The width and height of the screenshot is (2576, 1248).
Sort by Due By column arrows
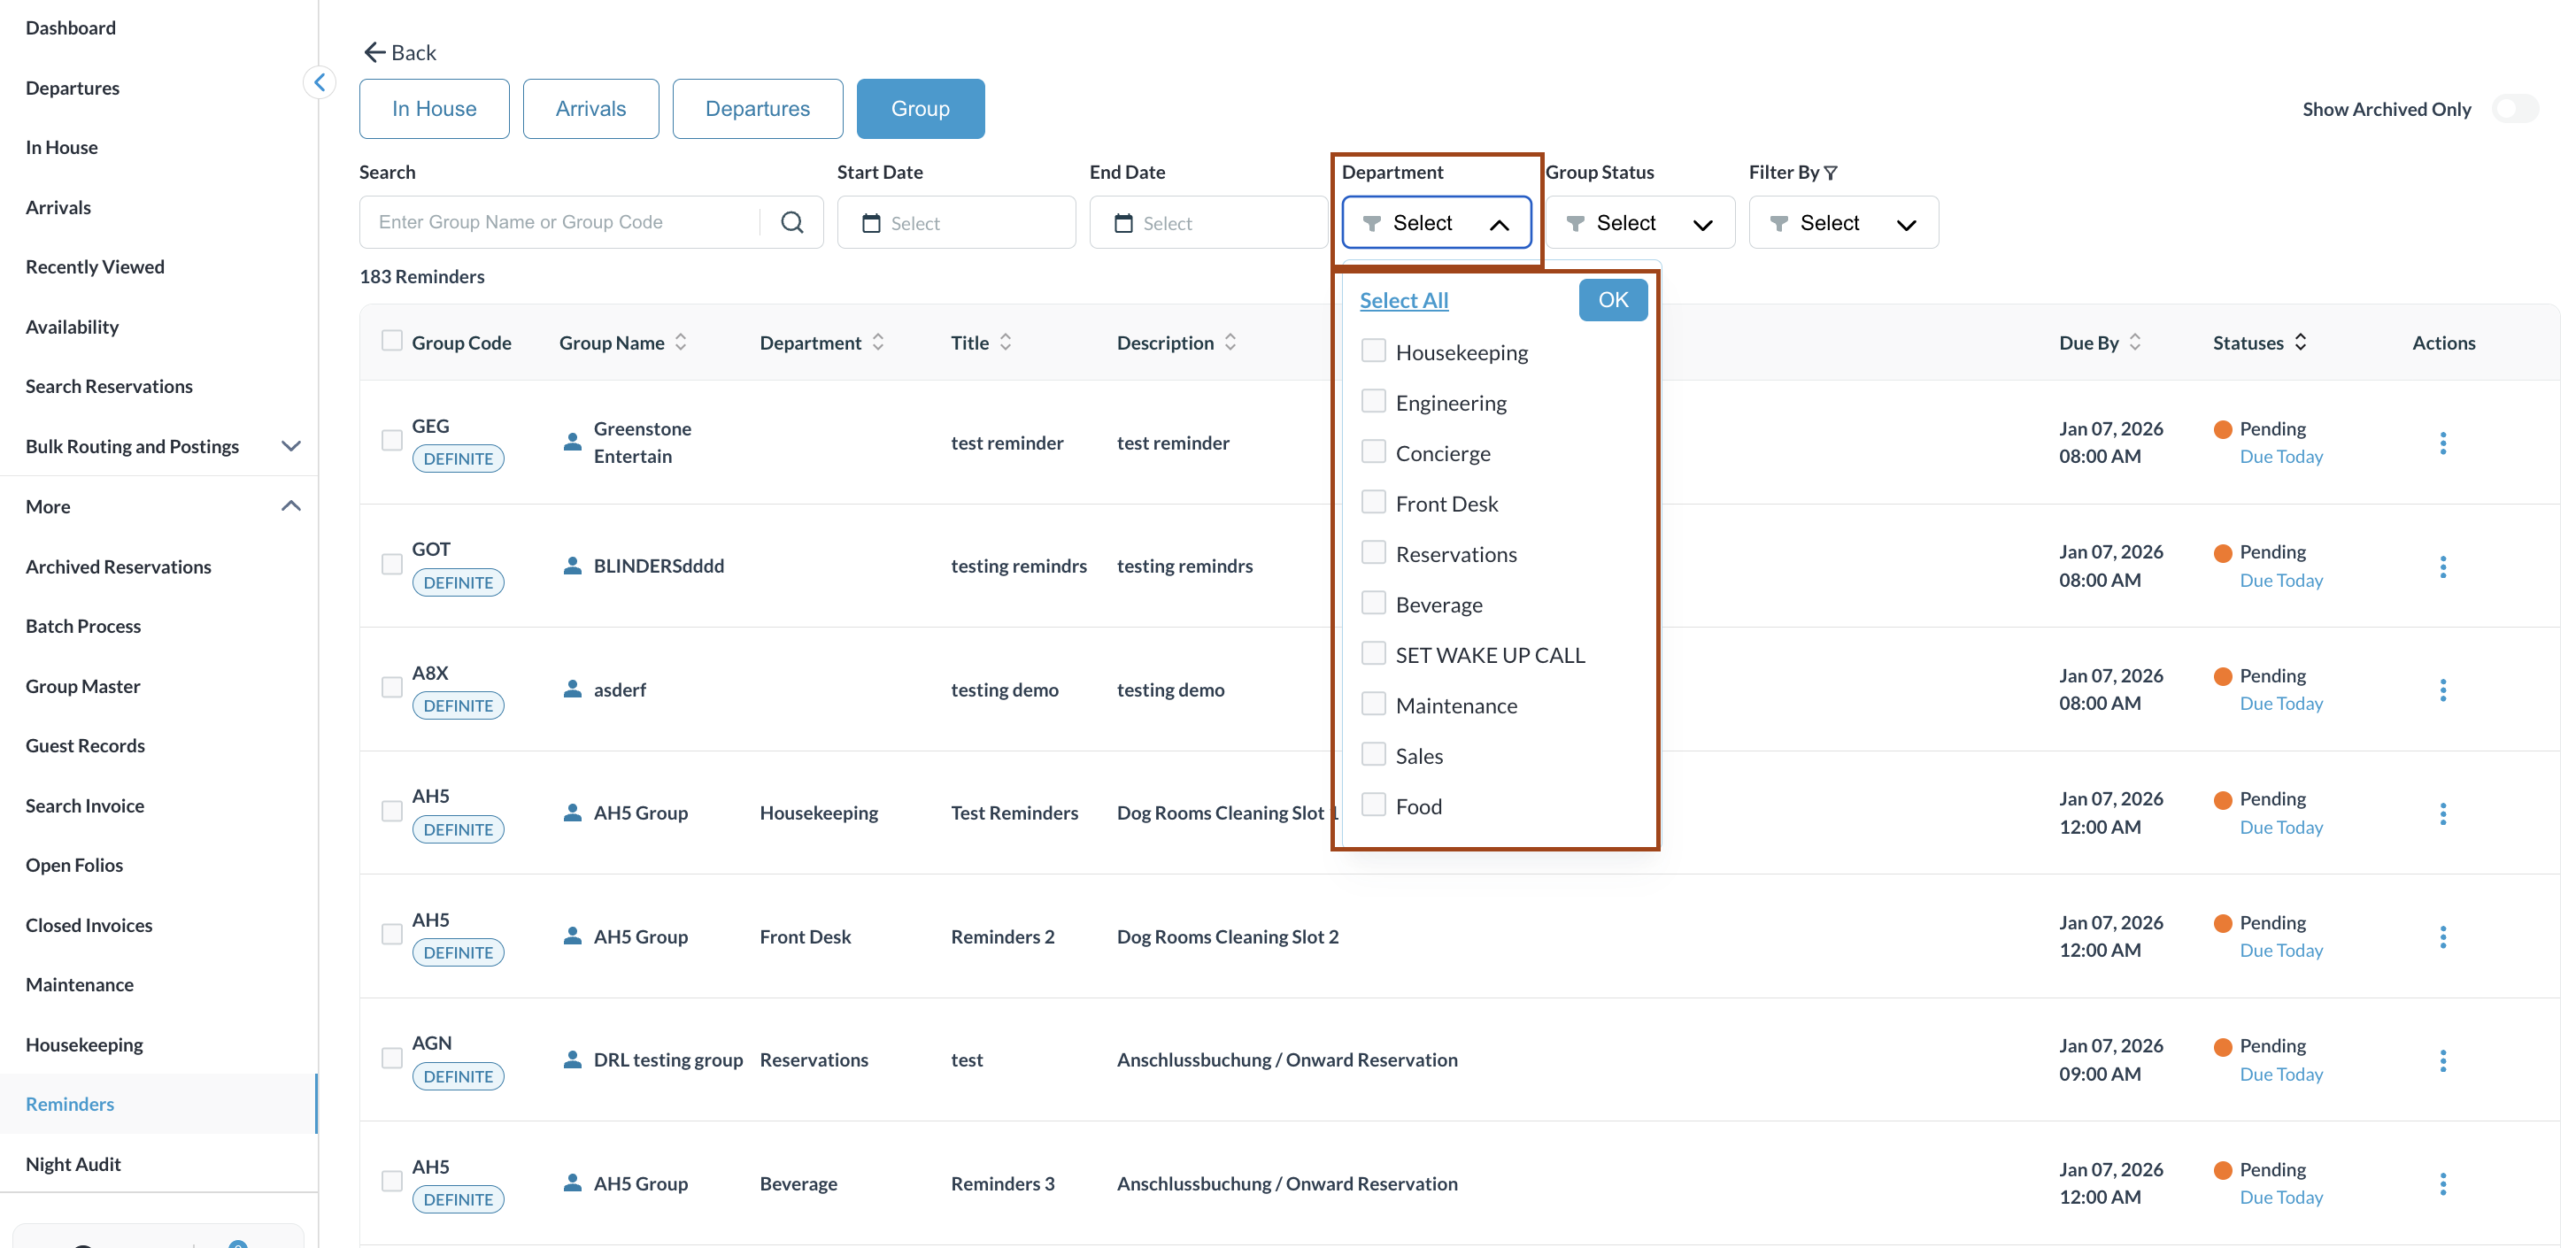2135,342
